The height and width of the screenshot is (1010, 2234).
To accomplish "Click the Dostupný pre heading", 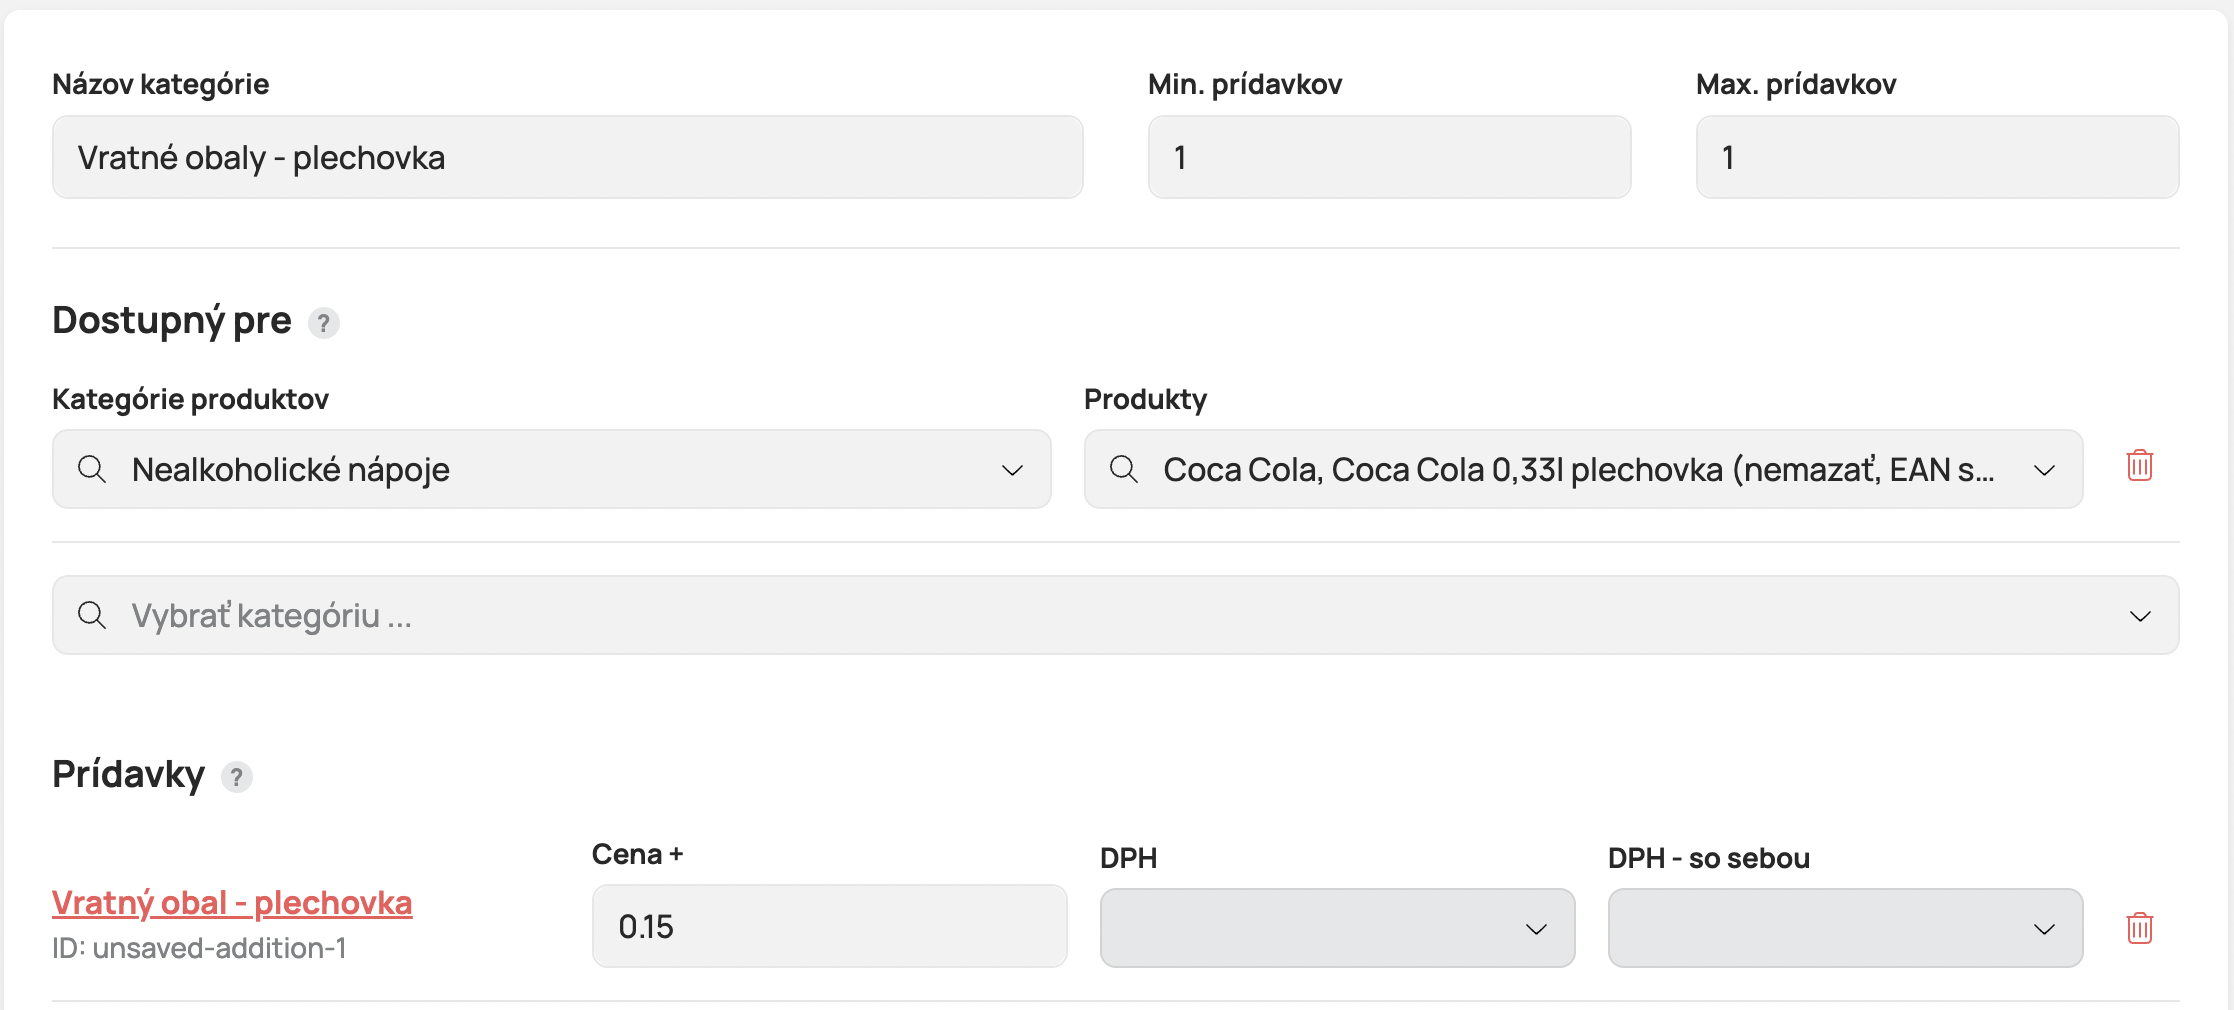I will click(x=172, y=321).
